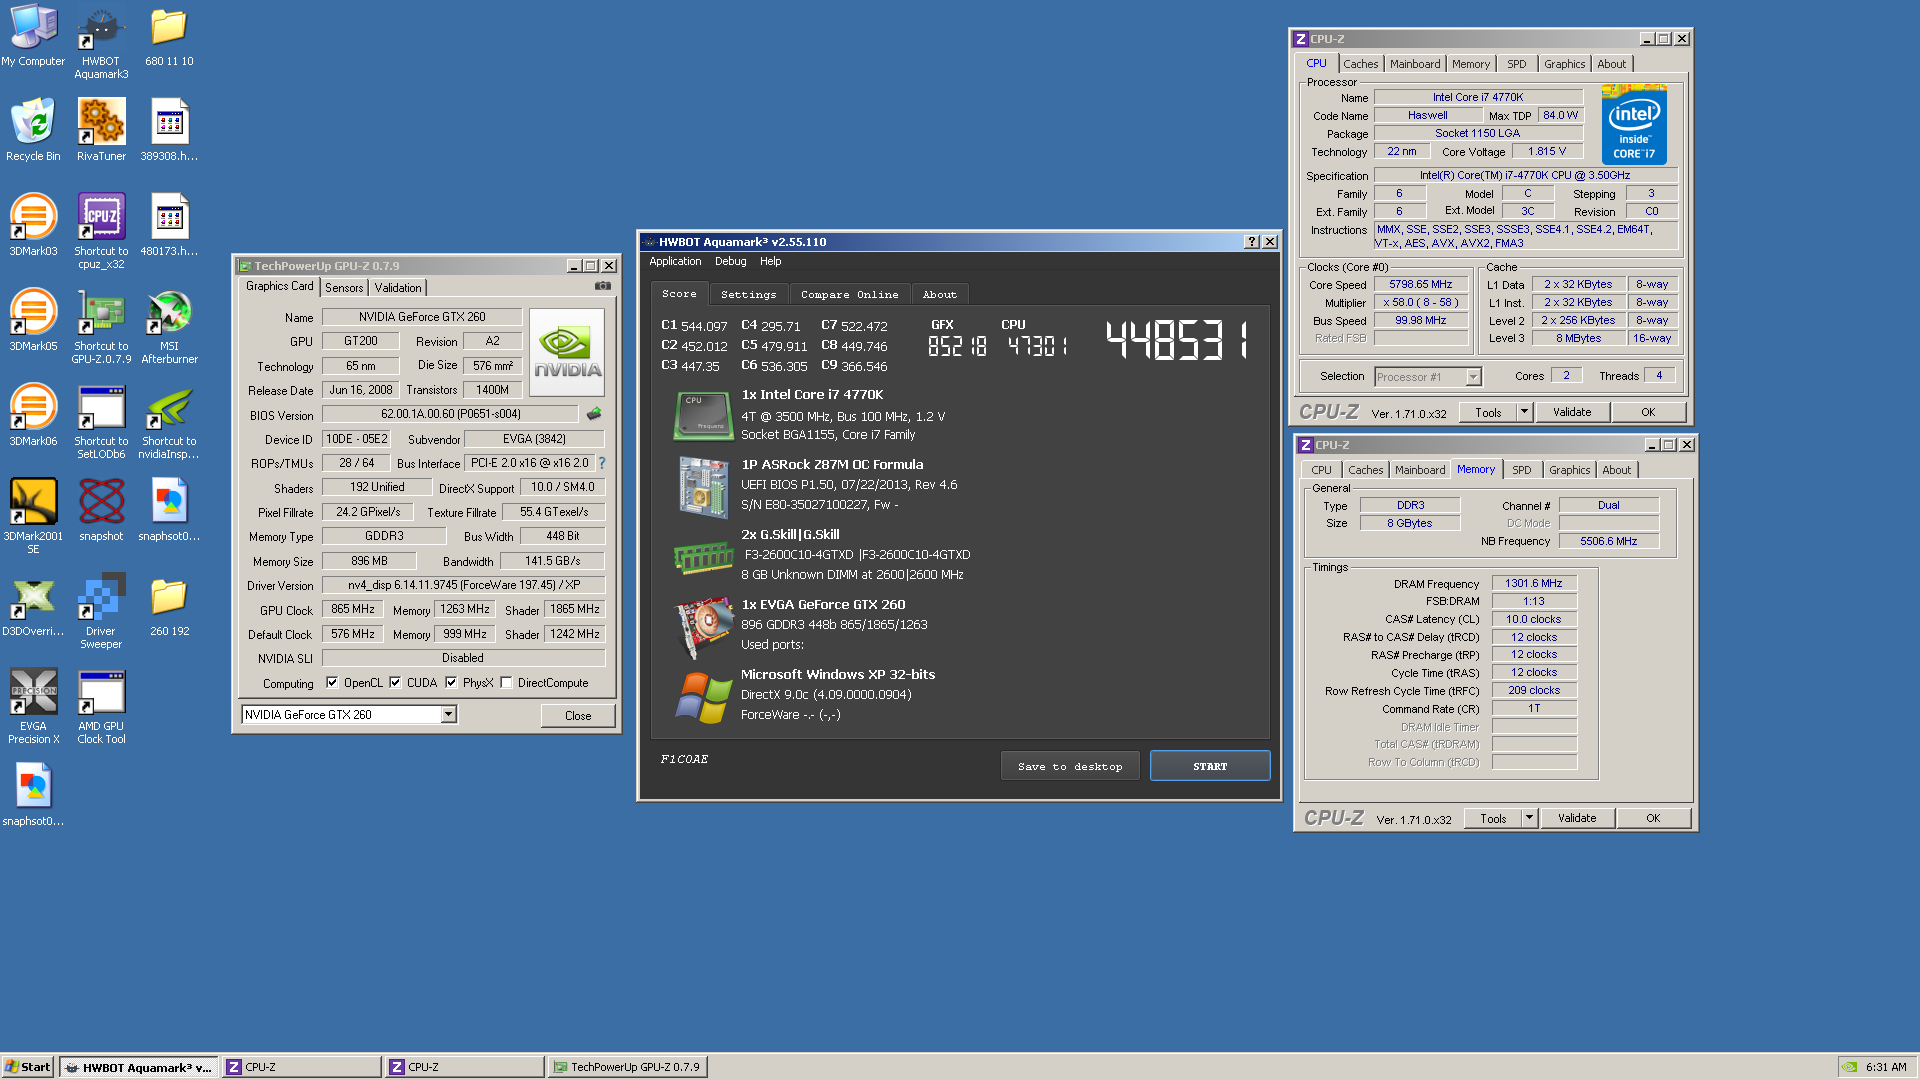This screenshot has height=1080, width=1920.
Task: Click Intel Core i7 logo in CPU-Z
Action: pyautogui.click(x=1634, y=125)
